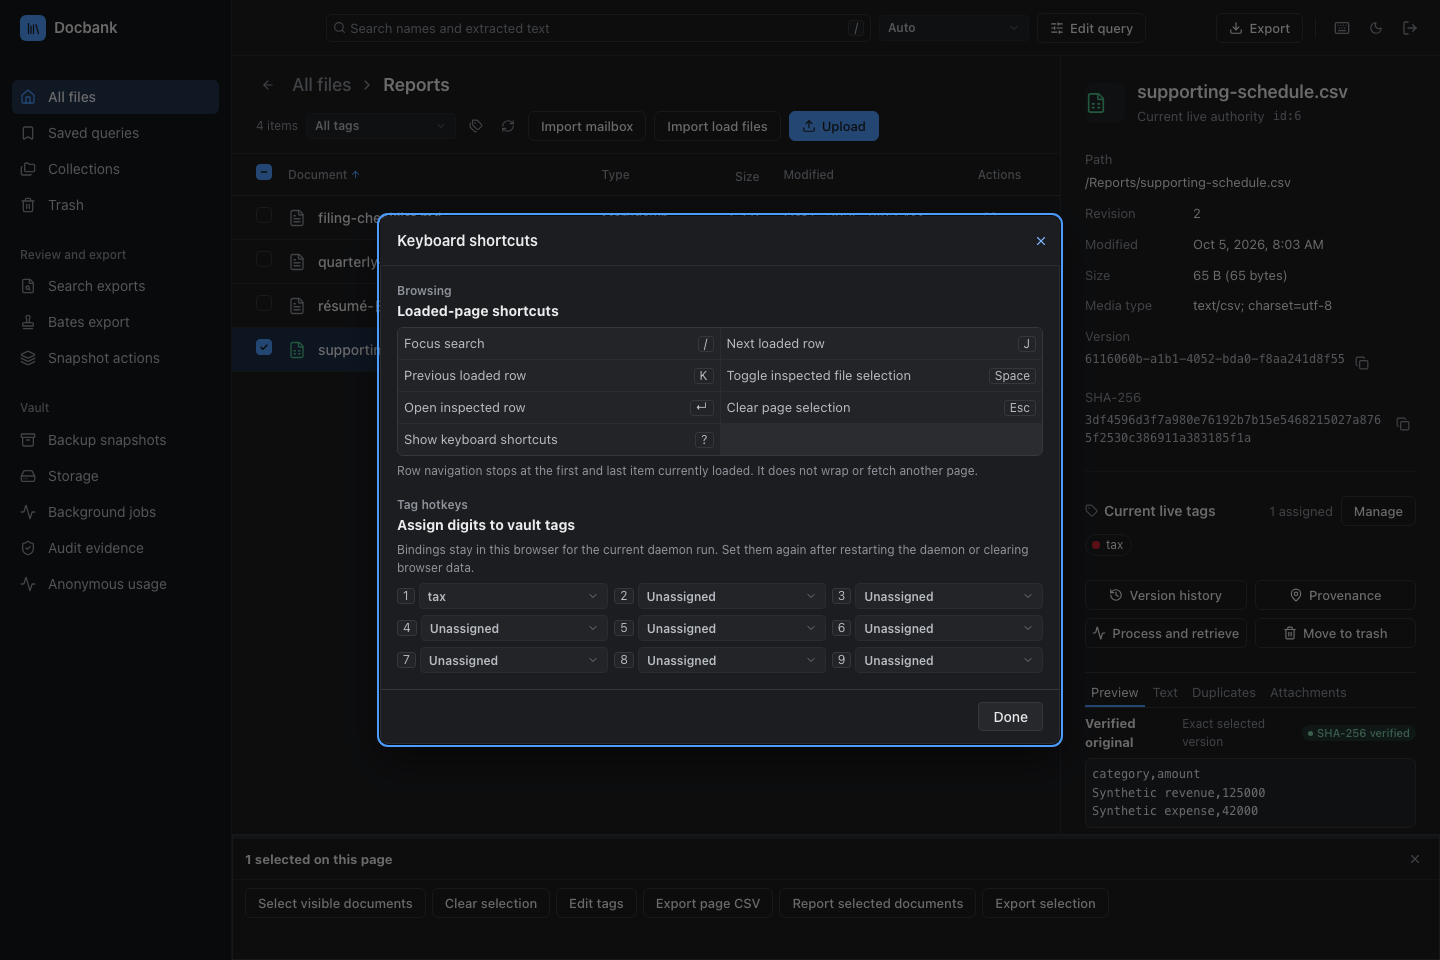Image resolution: width=1440 pixels, height=960 pixels.
Task: Open Version history
Action: [1166, 595]
